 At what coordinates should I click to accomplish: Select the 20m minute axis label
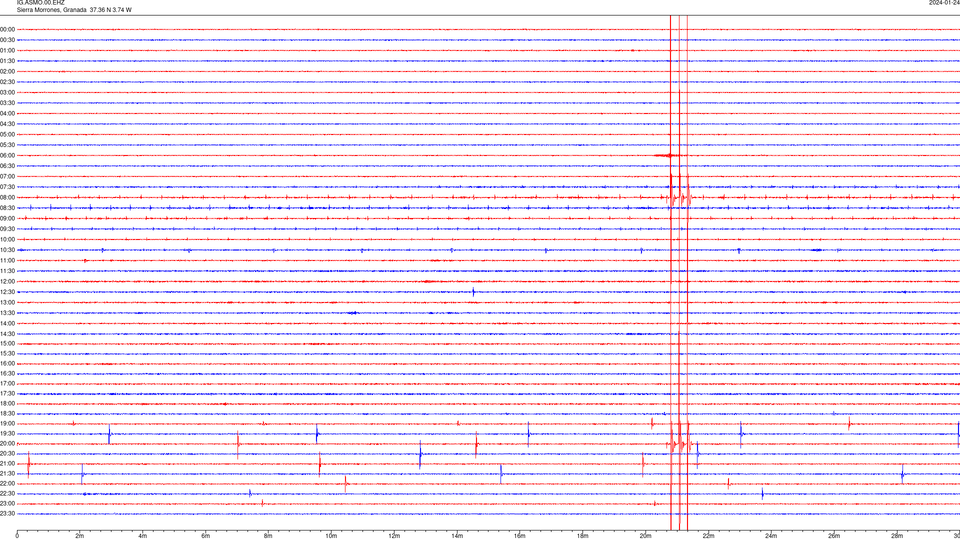(645, 536)
